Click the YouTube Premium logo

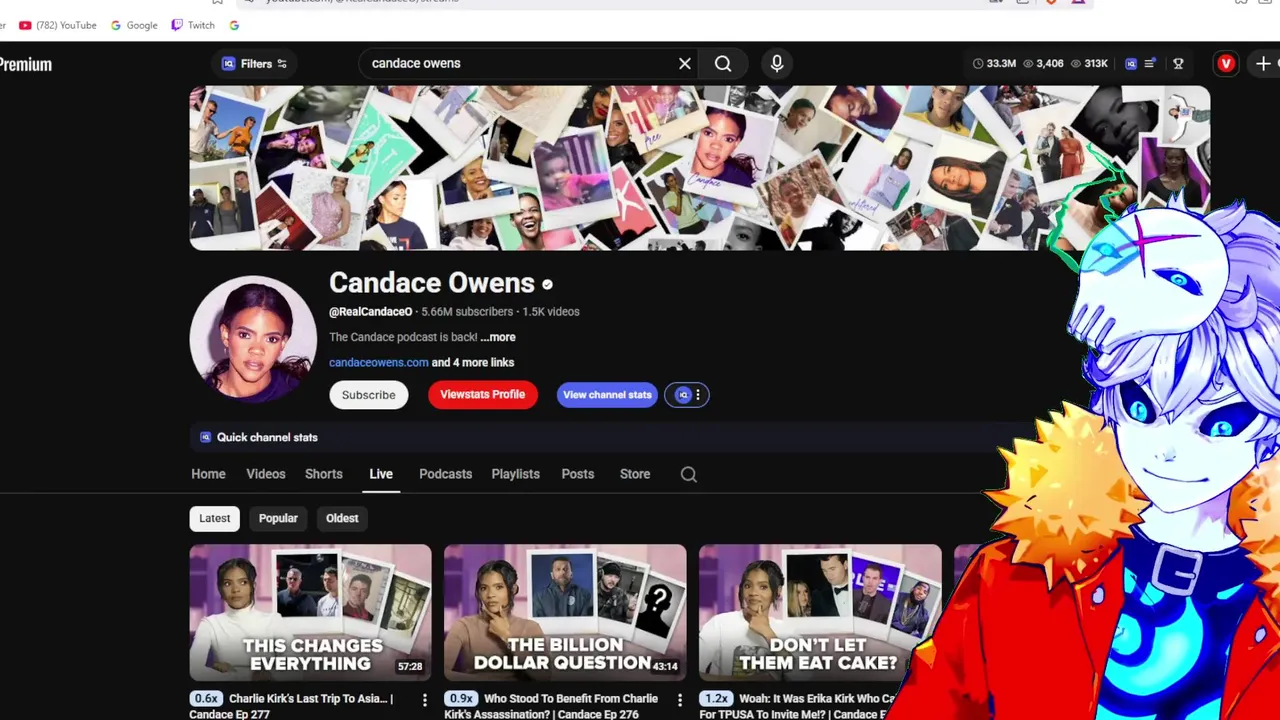tap(26, 65)
